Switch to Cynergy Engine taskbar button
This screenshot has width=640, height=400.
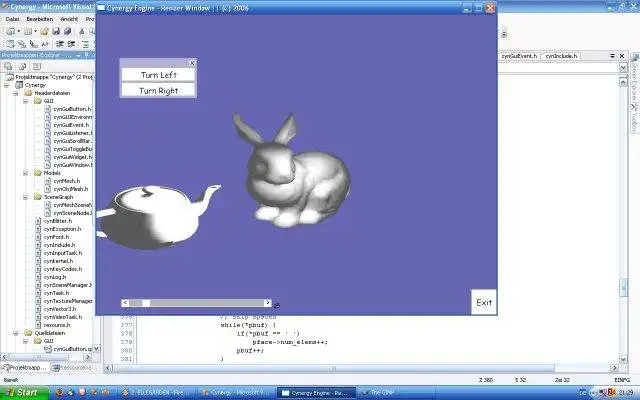pyautogui.click(x=317, y=393)
